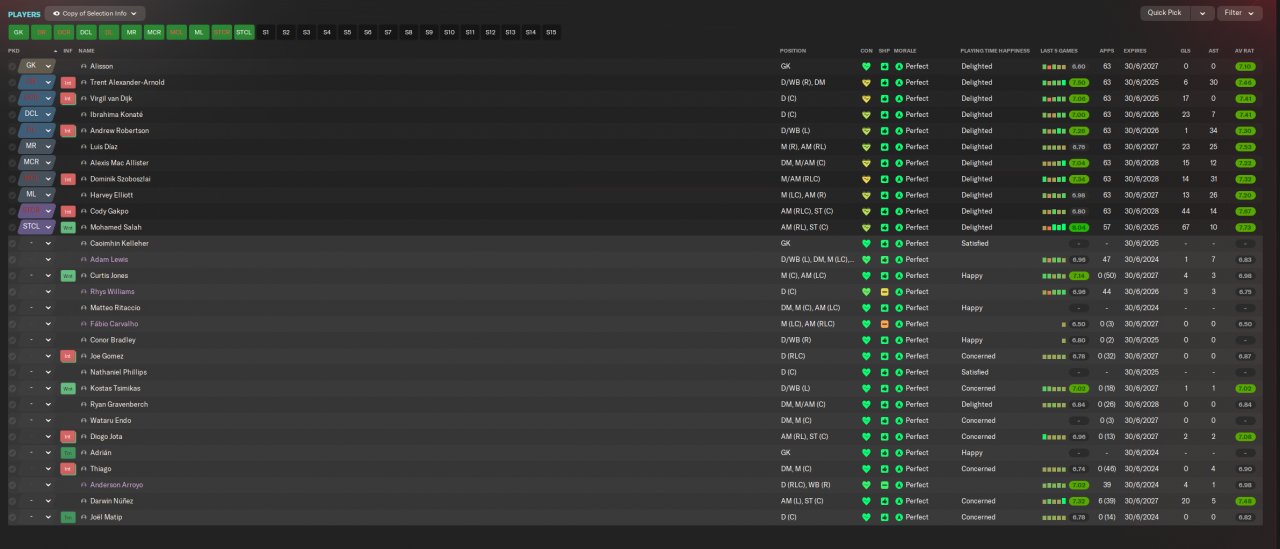
Task: Open the position dropdown for Diogo Jota
Action: [x=48, y=436]
